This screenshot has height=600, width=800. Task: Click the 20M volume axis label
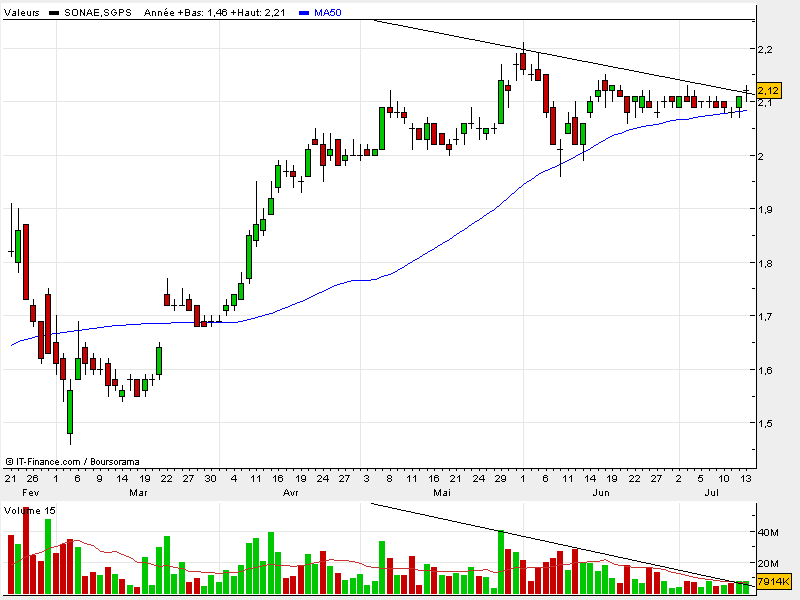(x=768, y=563)
